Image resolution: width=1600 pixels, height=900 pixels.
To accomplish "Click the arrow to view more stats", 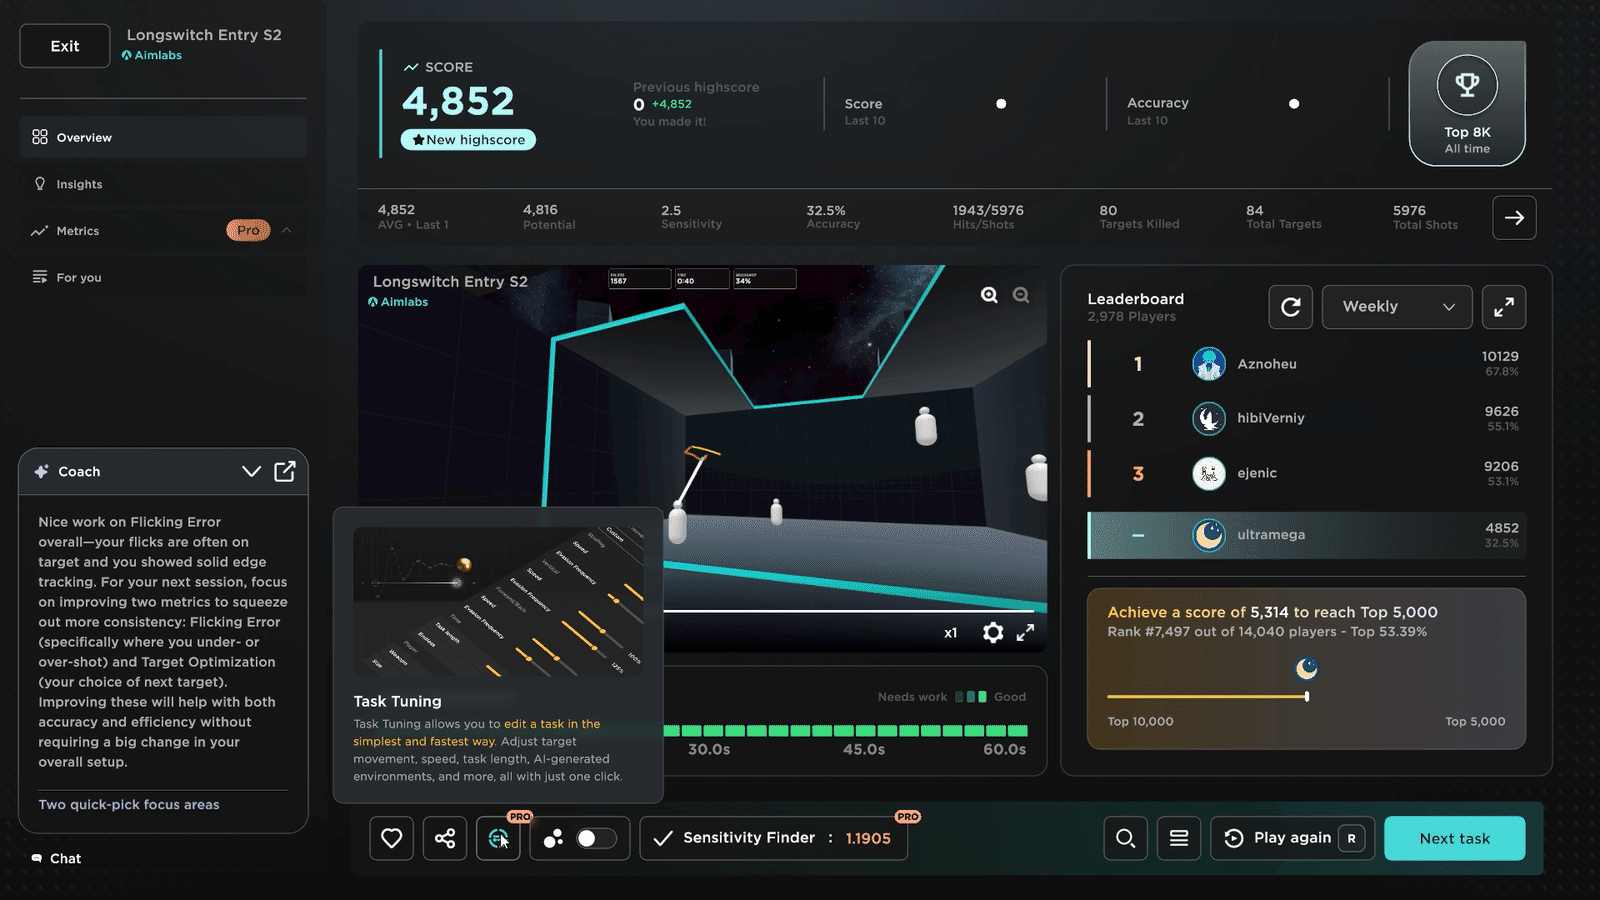I will coord(1514,217).
